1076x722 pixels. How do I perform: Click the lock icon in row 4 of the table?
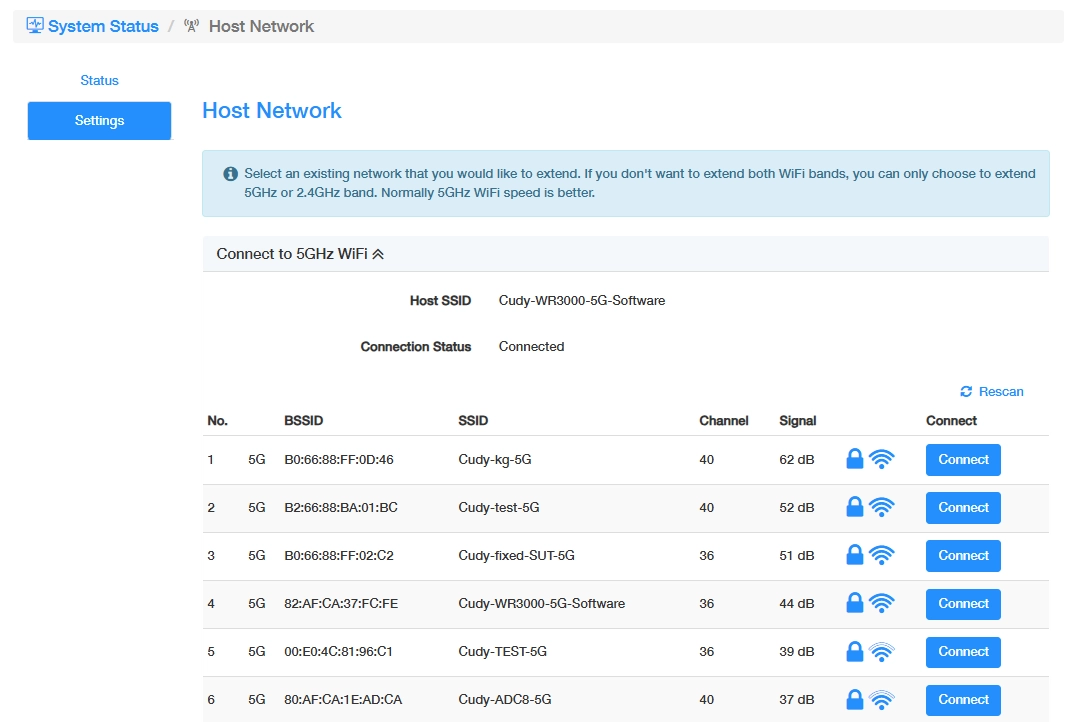(x=854, y=603)
